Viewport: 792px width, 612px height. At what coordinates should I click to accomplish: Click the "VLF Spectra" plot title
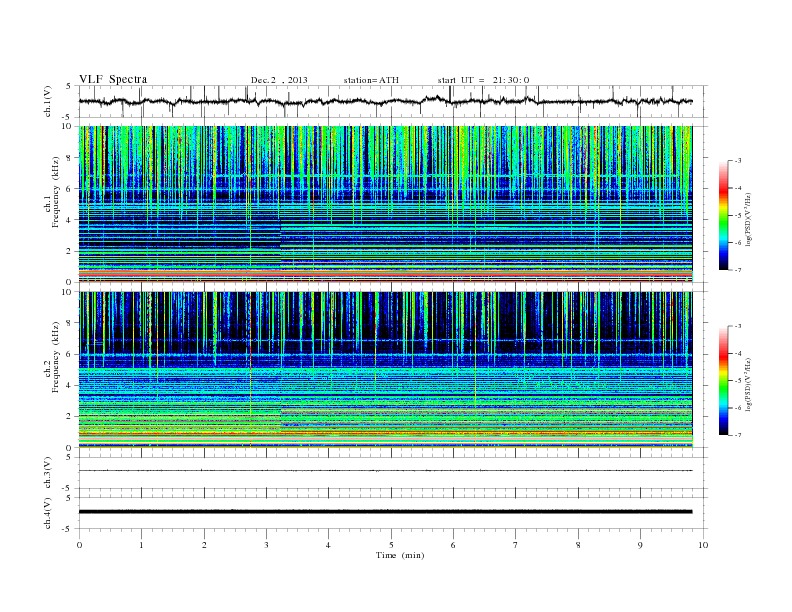[x=113, y=79]
